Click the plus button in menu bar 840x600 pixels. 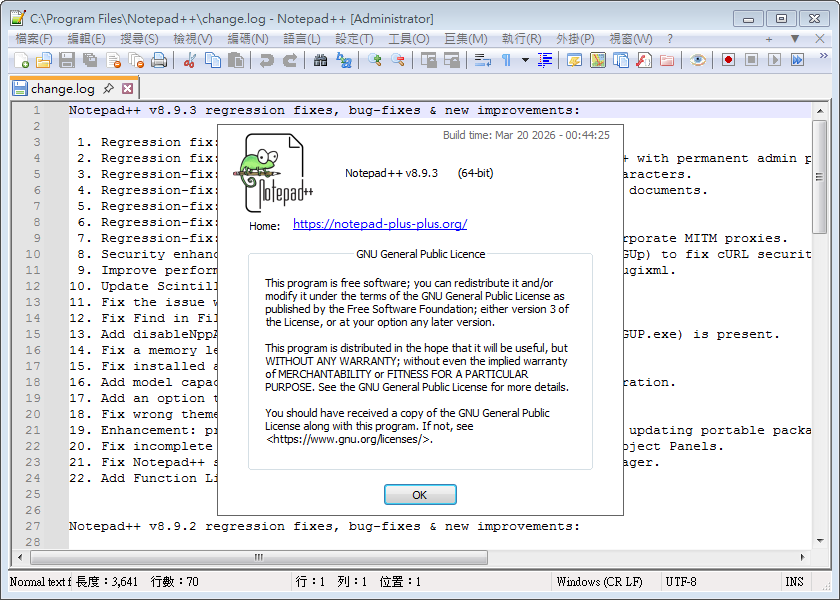[x=769, y=39]
